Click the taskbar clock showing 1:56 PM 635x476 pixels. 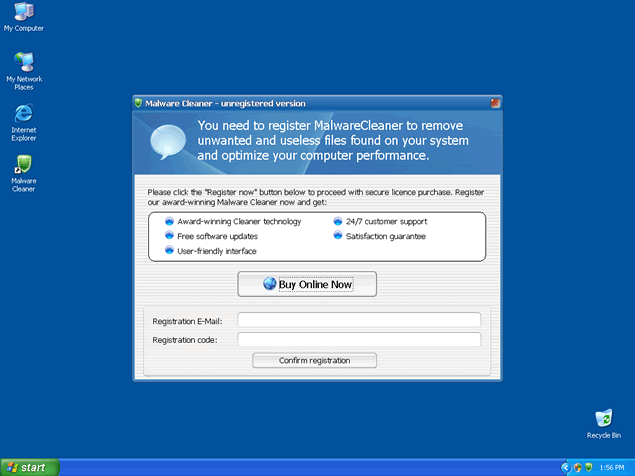click(613, 468)
